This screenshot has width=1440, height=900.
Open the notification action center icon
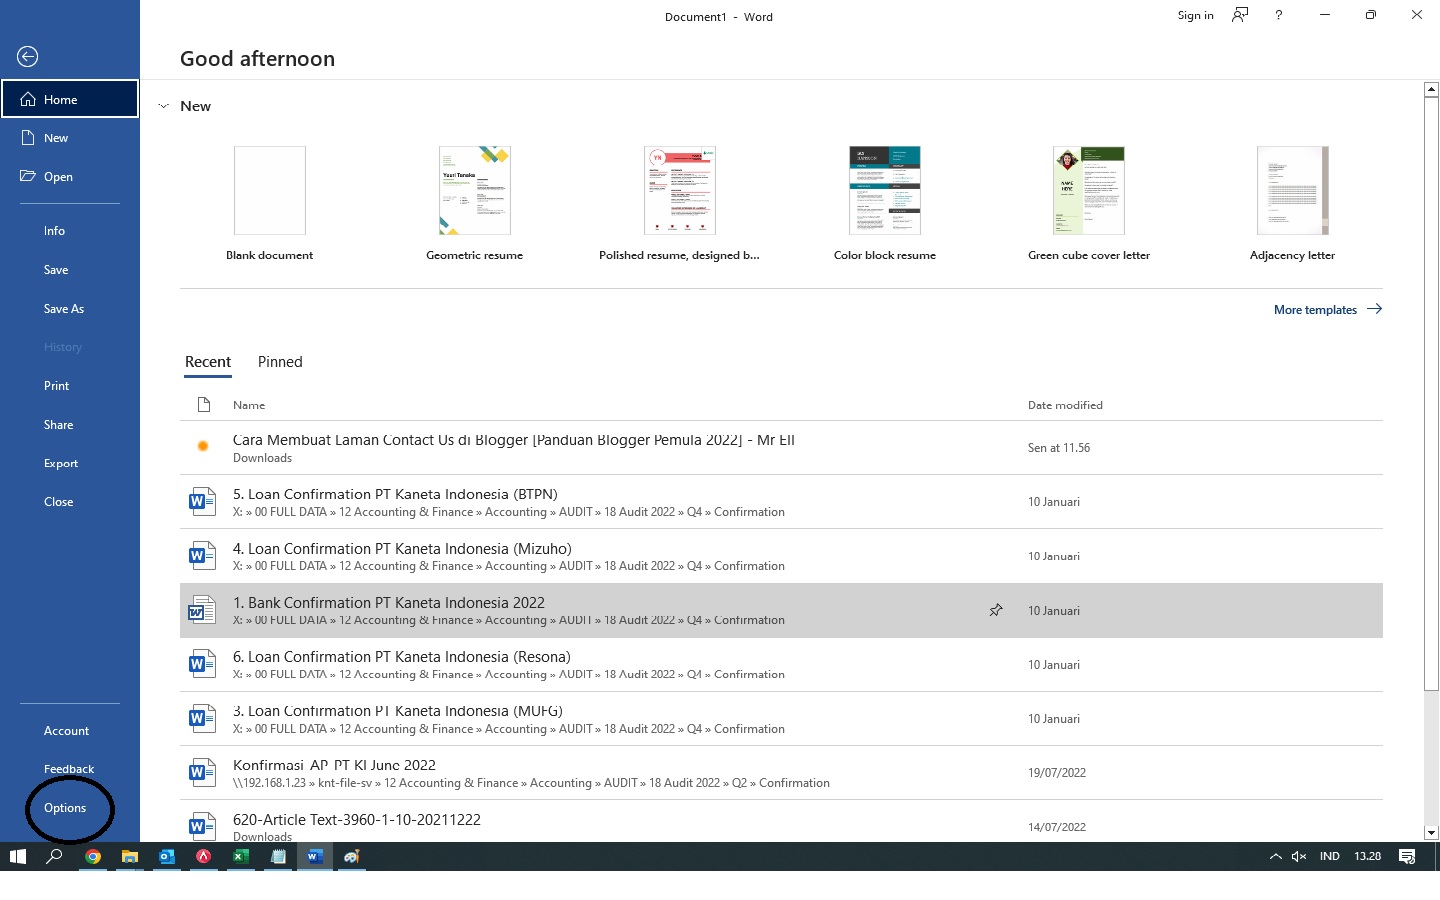[x=1407, y=856]
